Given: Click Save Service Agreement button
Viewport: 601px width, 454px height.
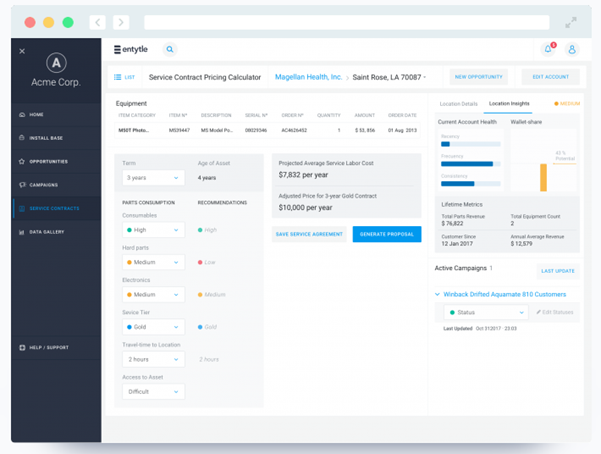Looking at the screenshot, I should pyautogui.click(x=309, y=234).
